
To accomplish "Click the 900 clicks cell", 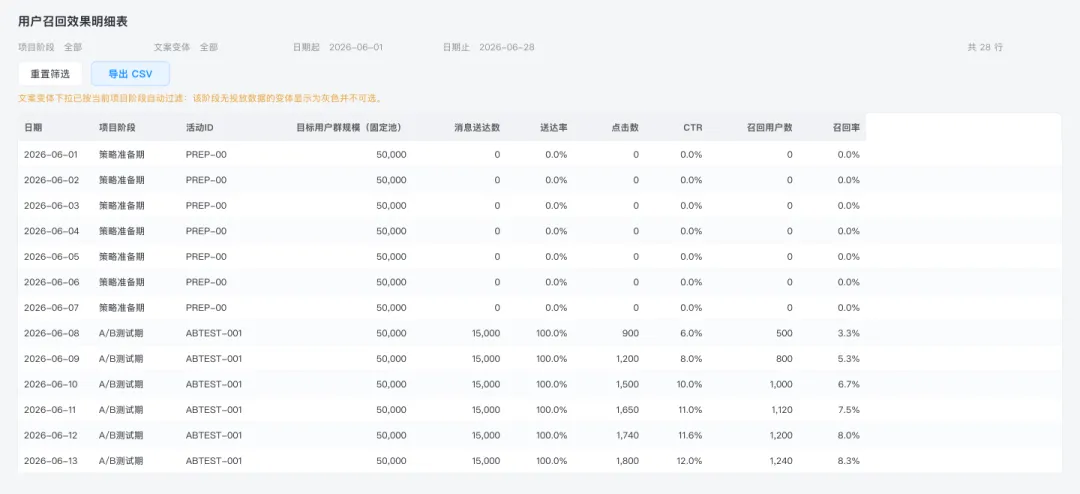I will (x=630, y=333).
